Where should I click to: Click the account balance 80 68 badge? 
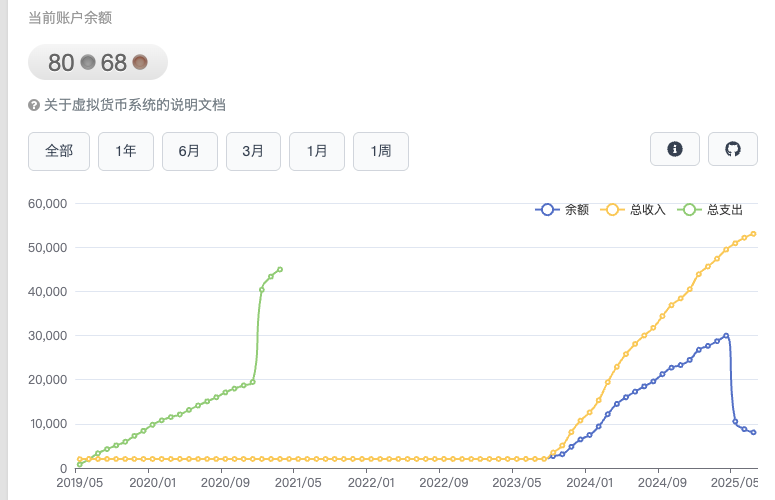click(97, 63)
